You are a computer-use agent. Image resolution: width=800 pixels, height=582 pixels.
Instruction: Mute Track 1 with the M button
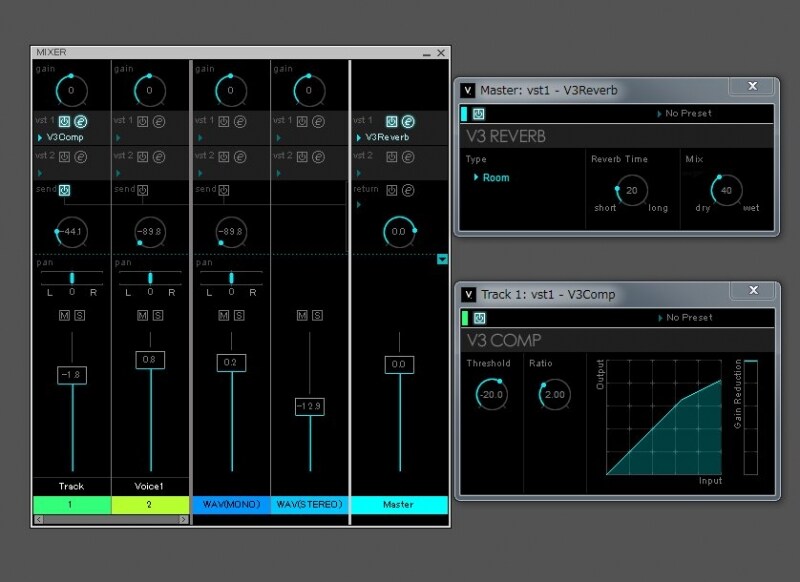click(x=64, y=315)
